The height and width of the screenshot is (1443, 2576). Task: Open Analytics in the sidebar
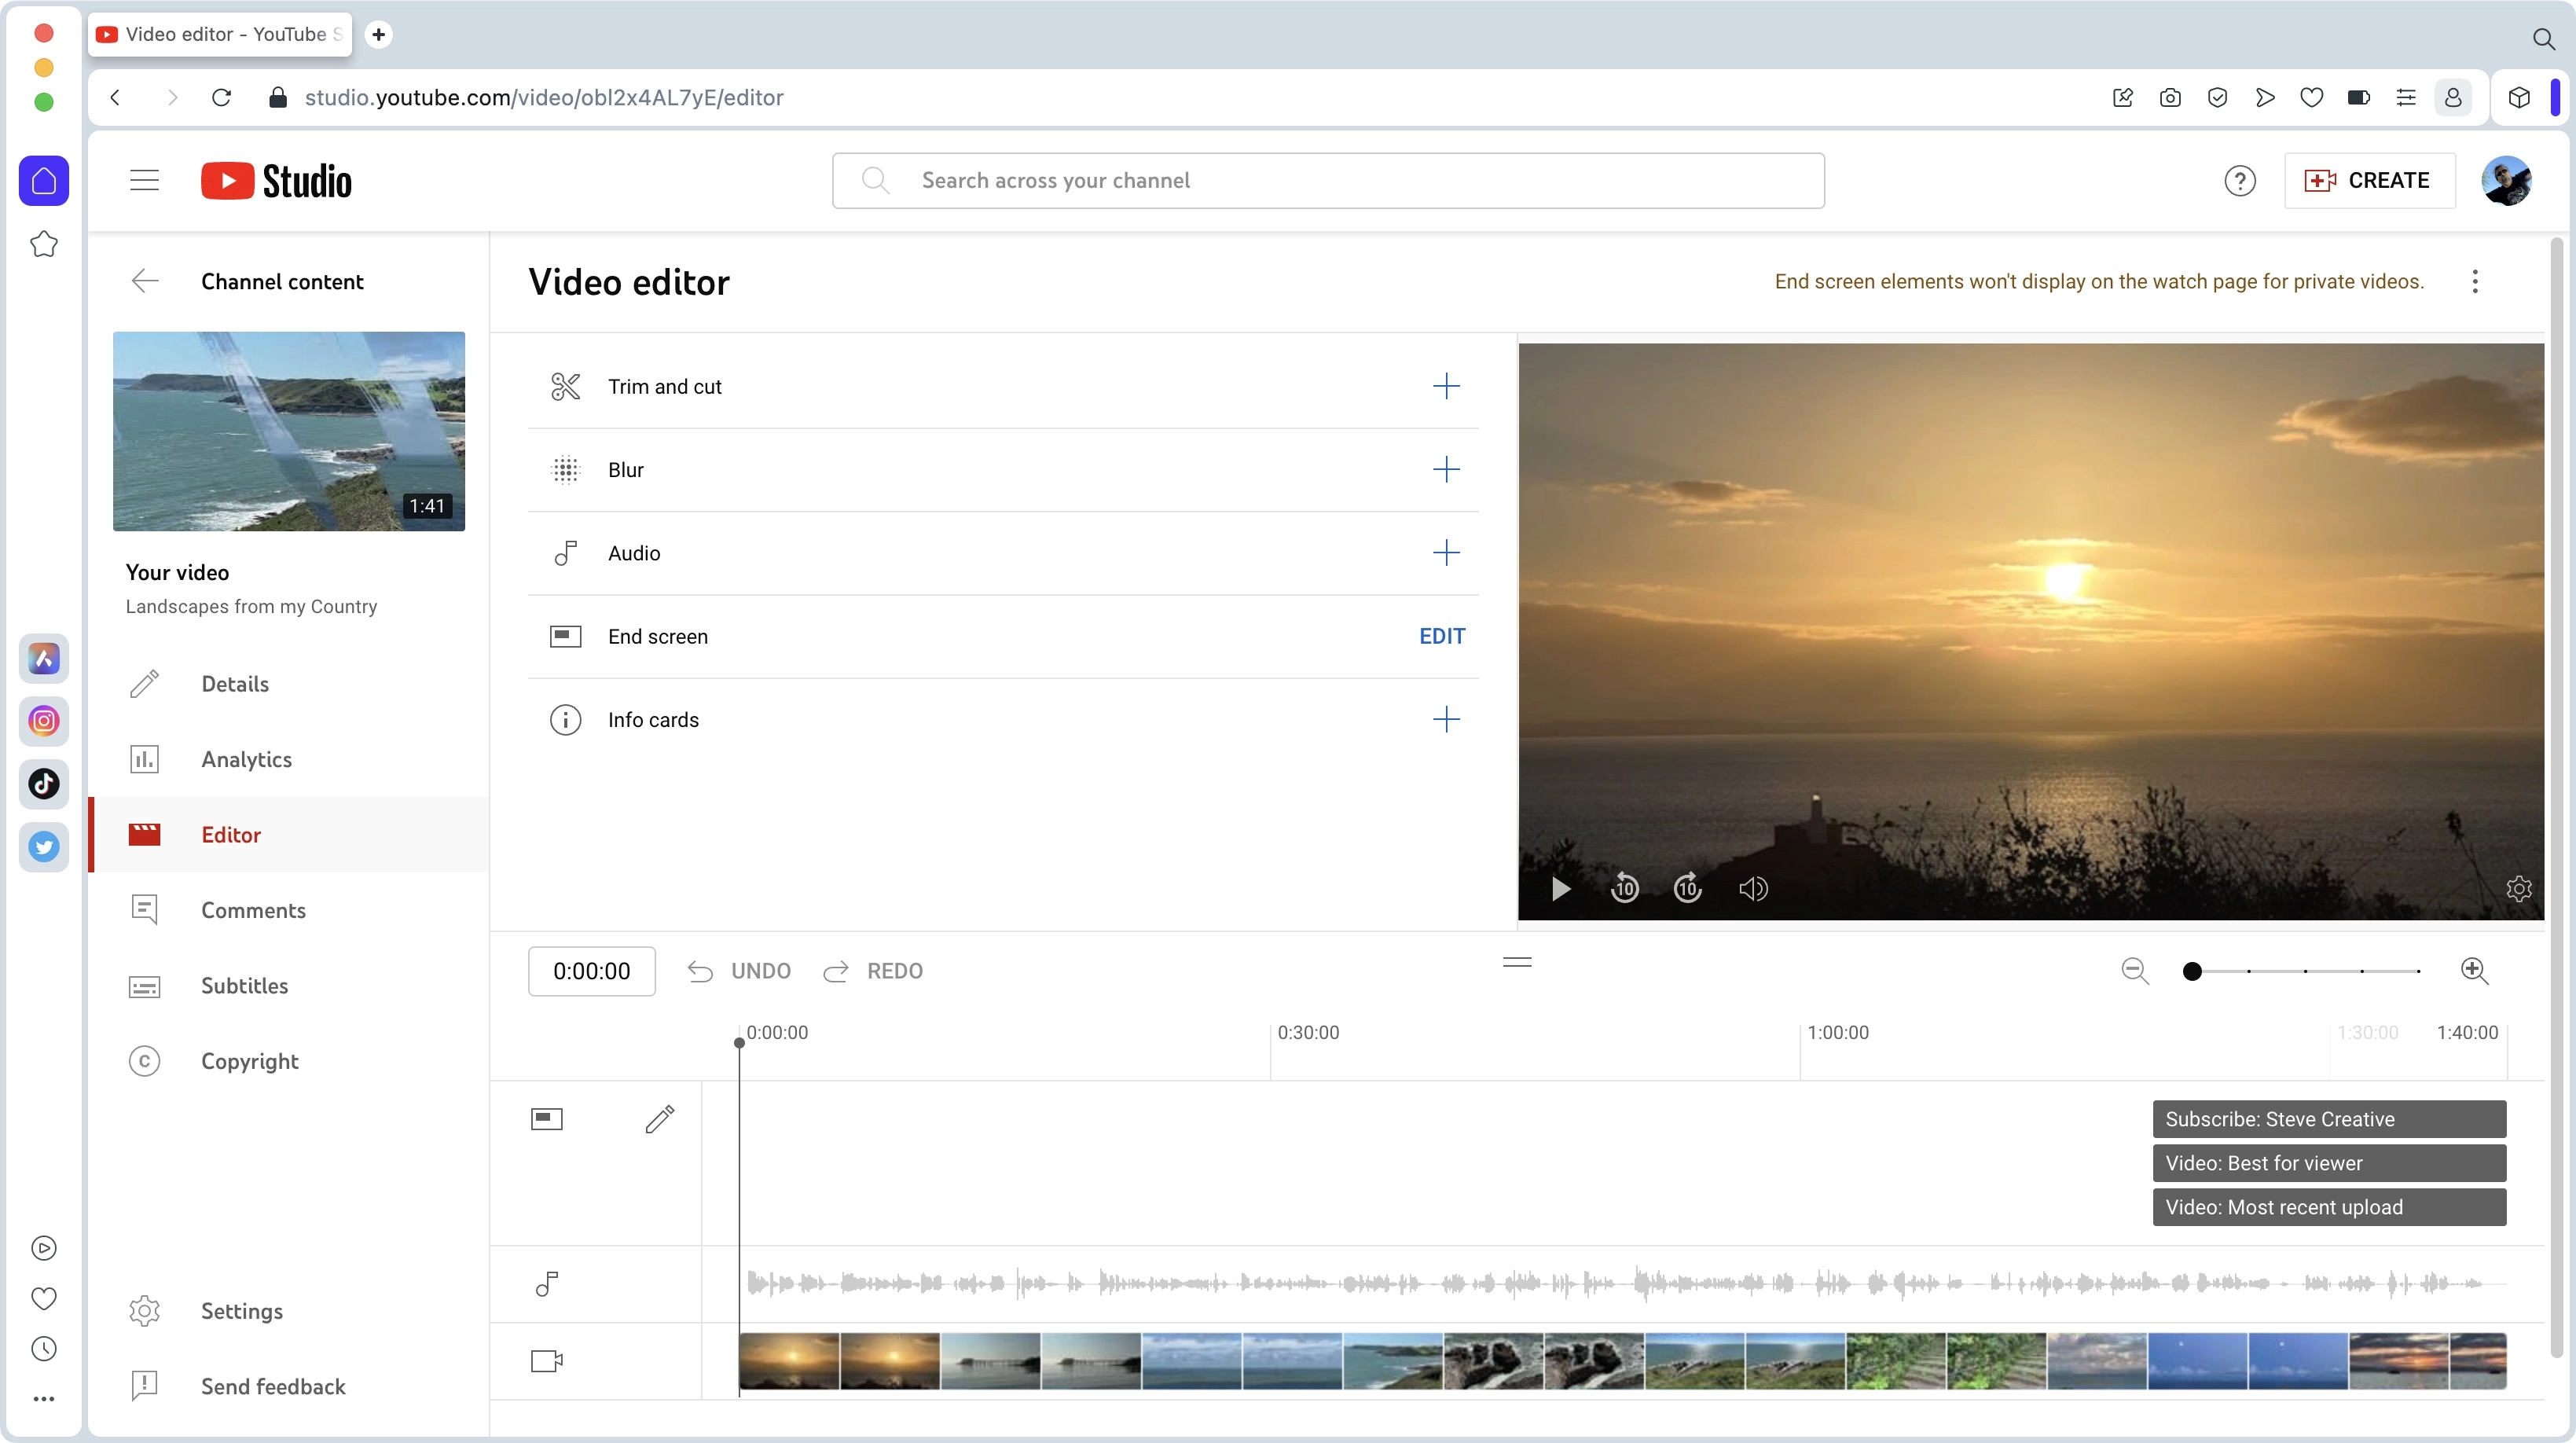(x=246, y=759)
